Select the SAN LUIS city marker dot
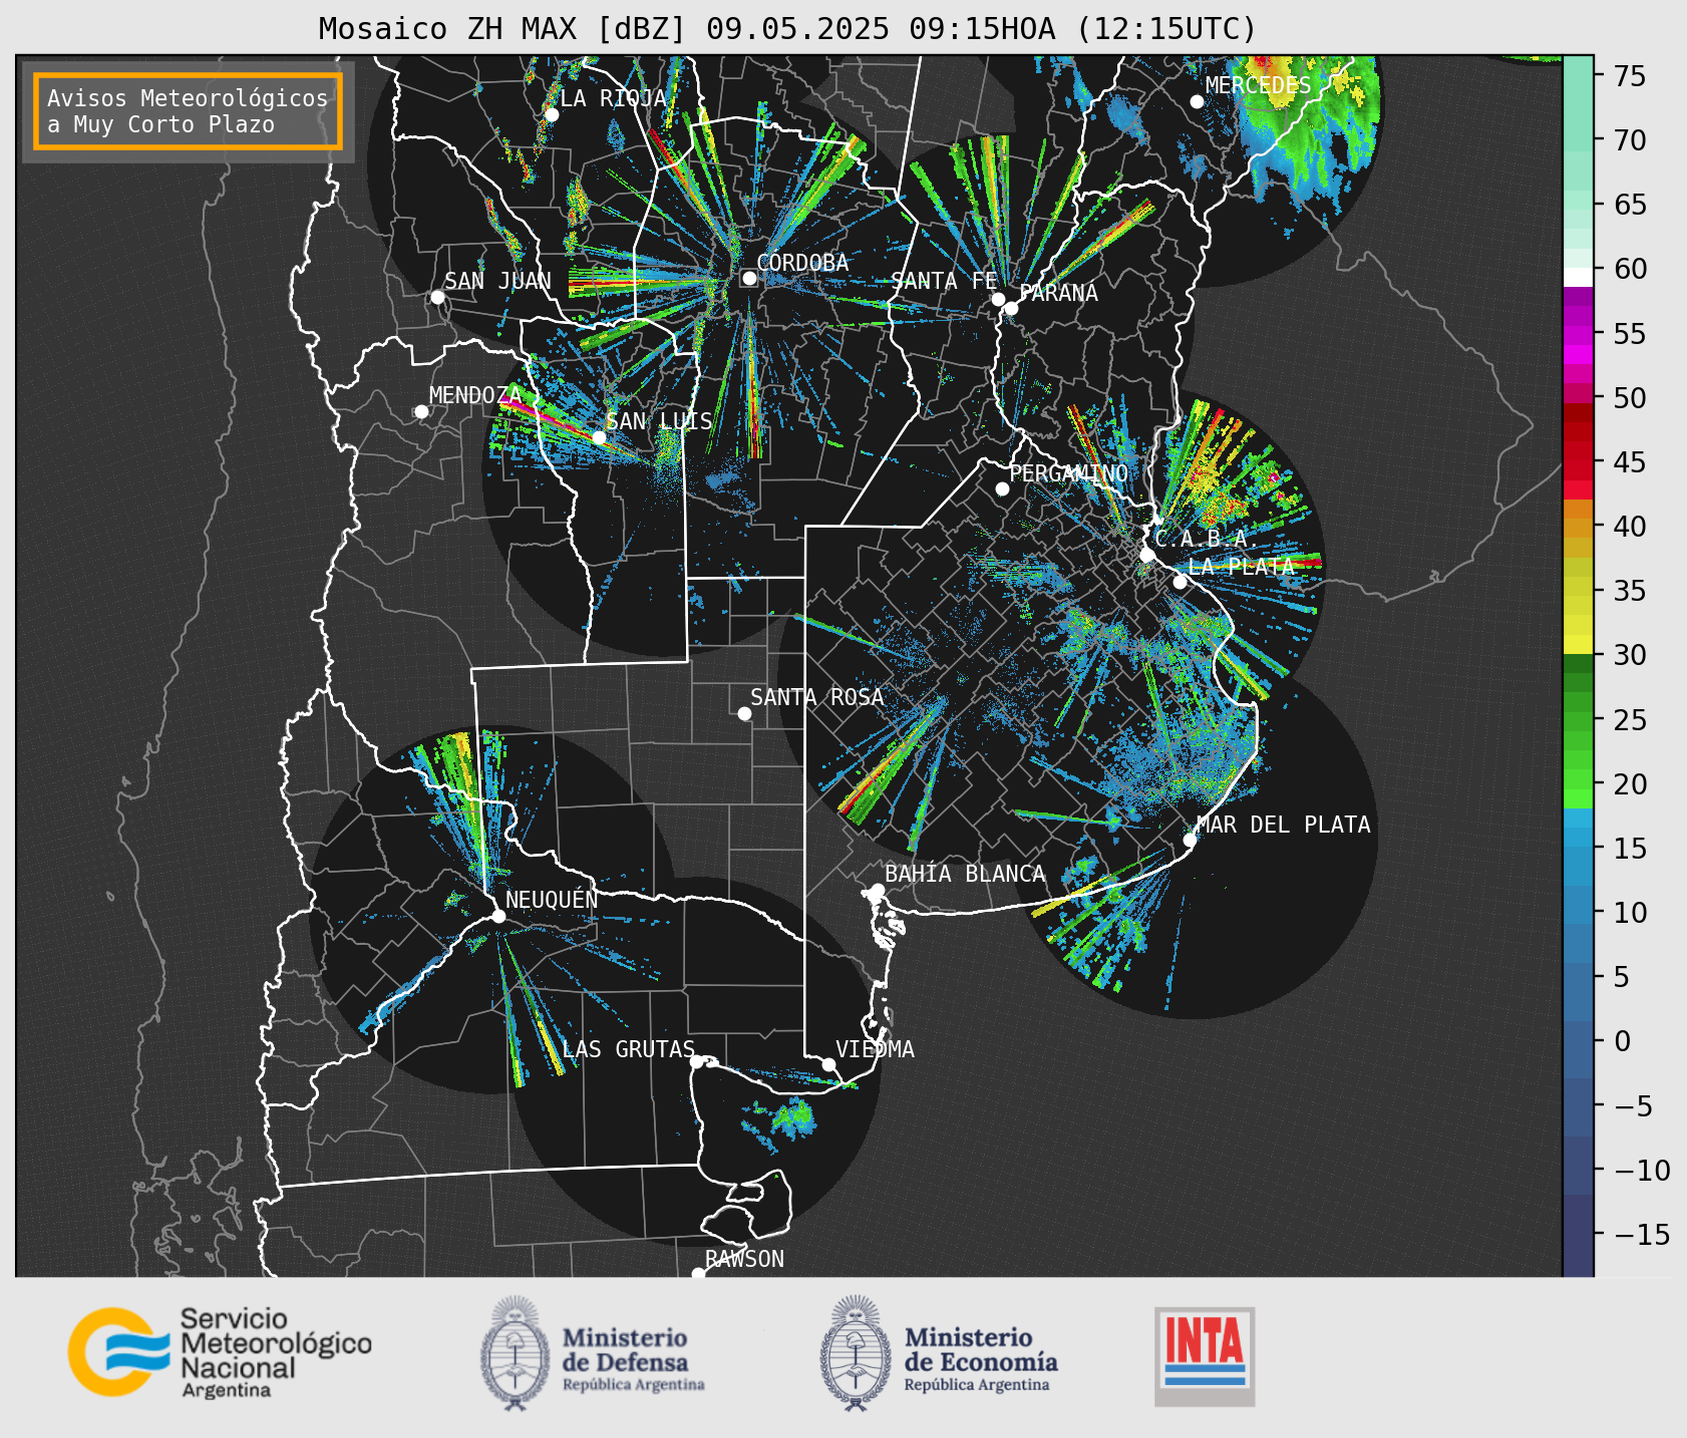 (x=599, y=437)
